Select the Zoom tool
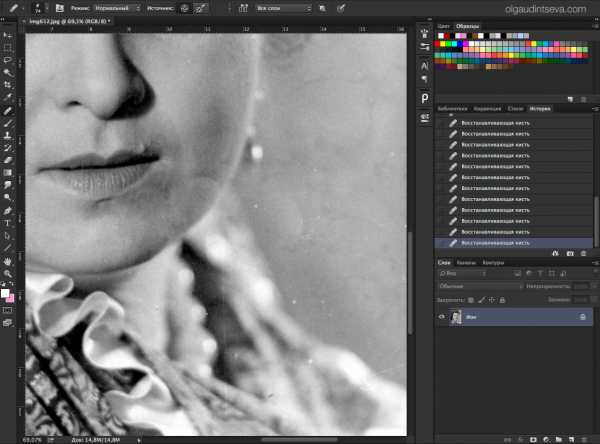600x444 pixels. point(7,274)
